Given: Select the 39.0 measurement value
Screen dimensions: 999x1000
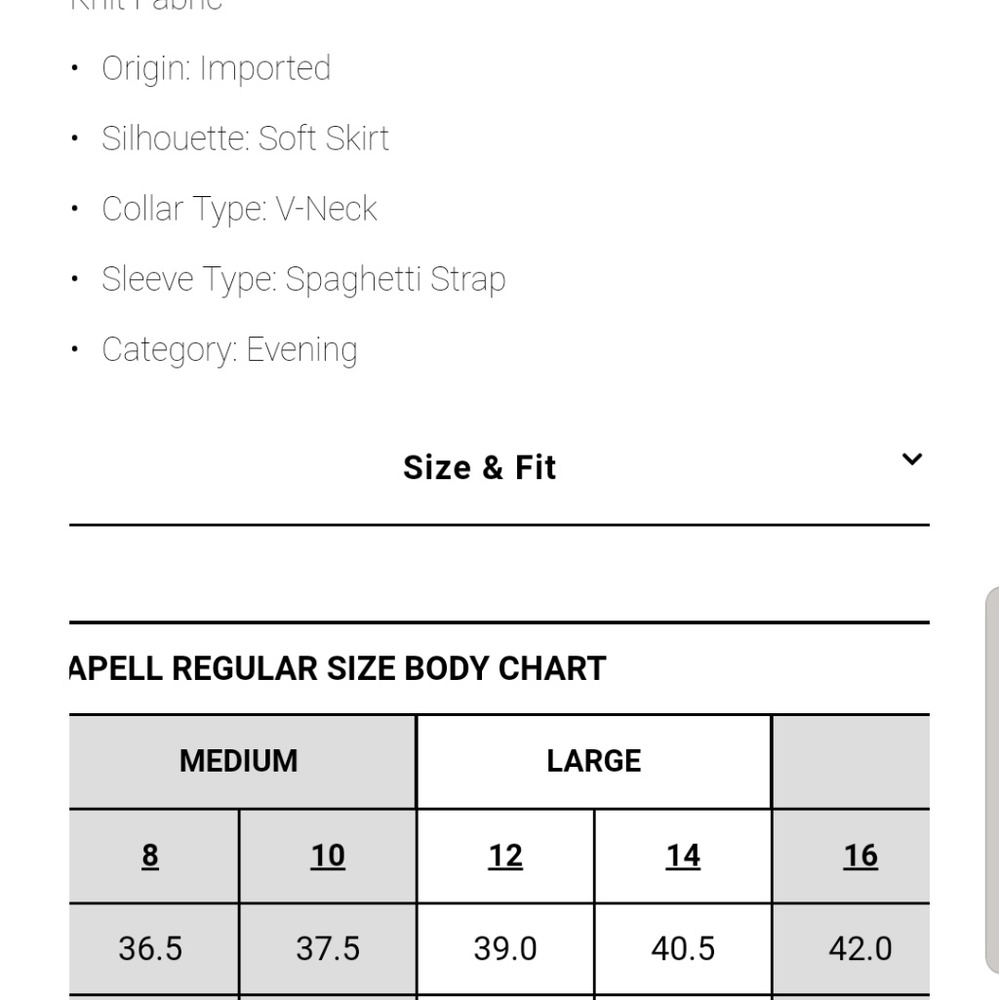Looking at the screenshot, I should coord(505,948).
